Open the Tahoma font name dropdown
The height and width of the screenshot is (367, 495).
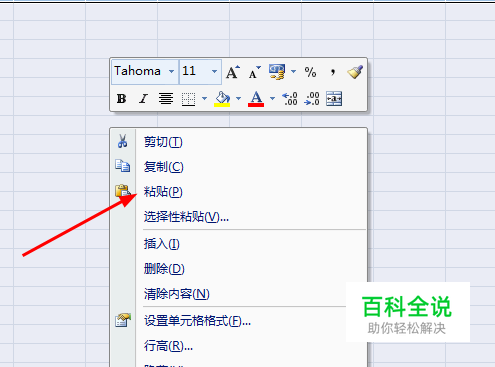pos(171,71)
